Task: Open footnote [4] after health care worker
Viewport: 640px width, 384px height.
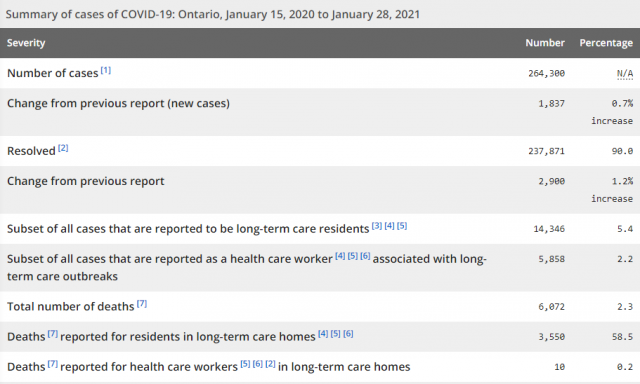Action: pos(340,256)
